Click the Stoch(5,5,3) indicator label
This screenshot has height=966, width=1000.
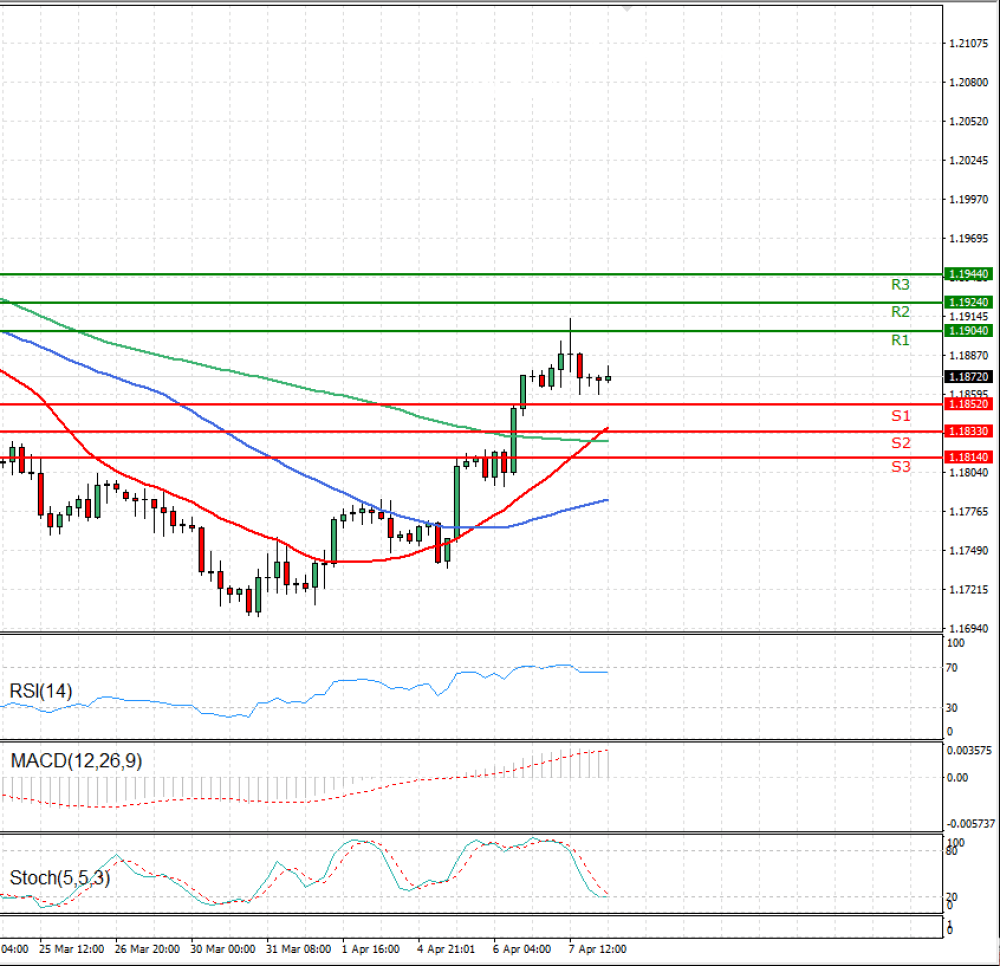(60, 878)
